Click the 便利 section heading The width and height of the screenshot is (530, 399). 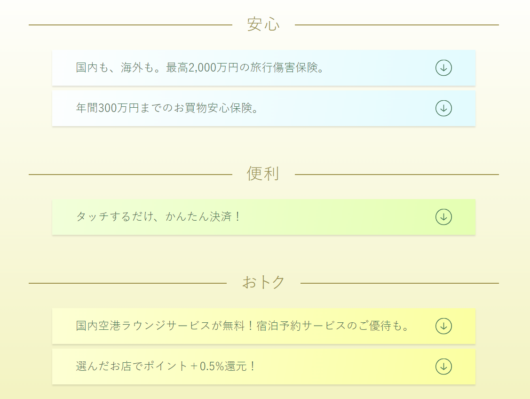[263, 174]
